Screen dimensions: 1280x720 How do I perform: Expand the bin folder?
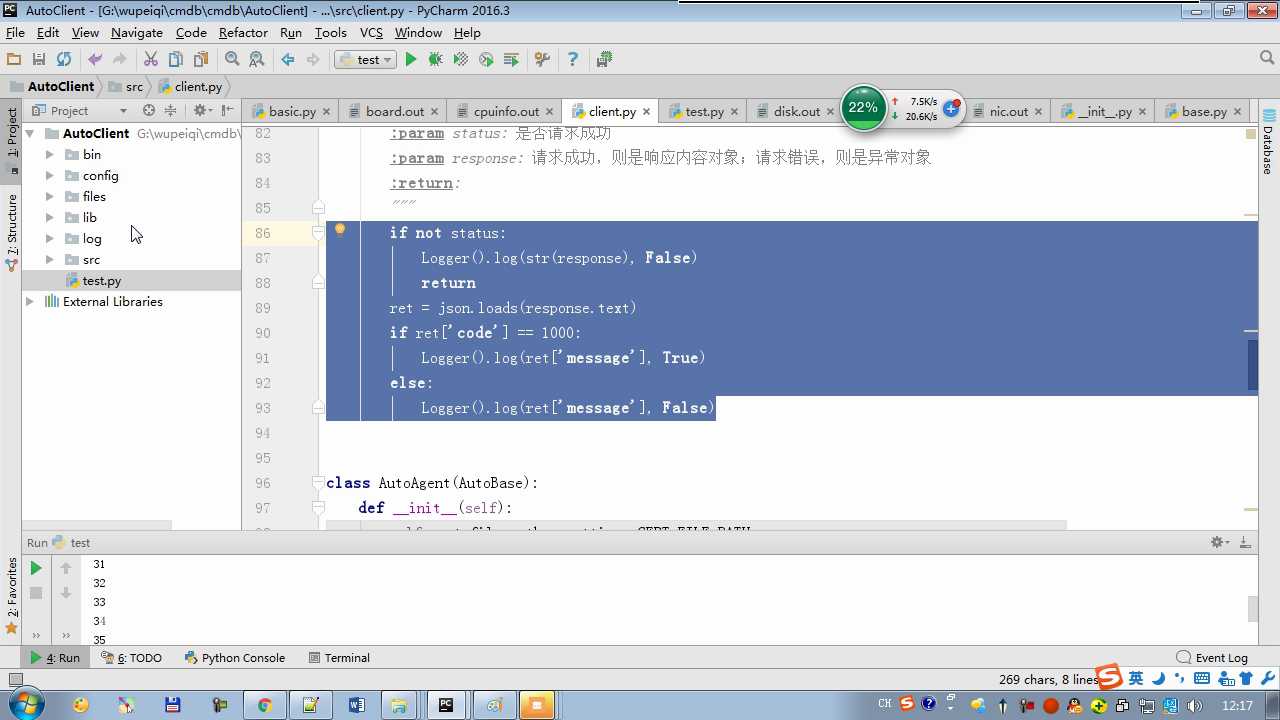50,154
